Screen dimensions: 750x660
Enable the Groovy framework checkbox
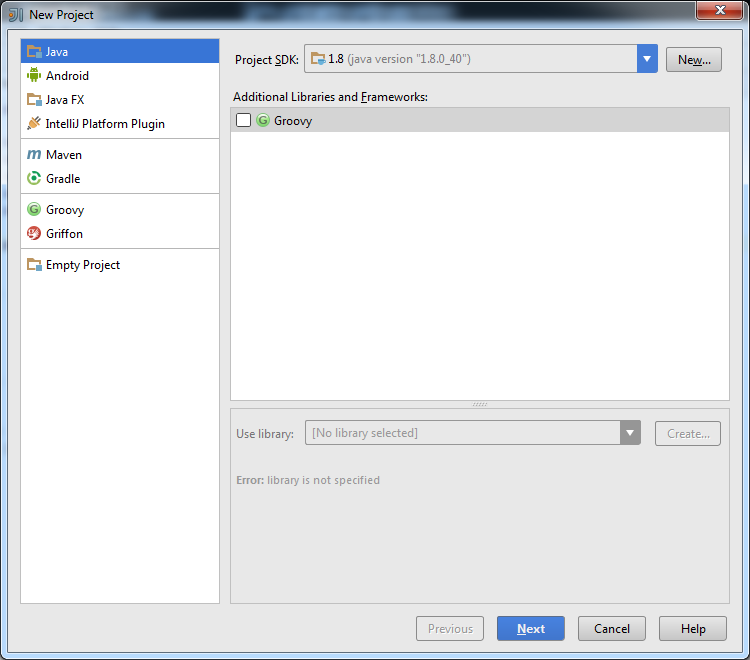pyautogui.click(x=243, y=120)
